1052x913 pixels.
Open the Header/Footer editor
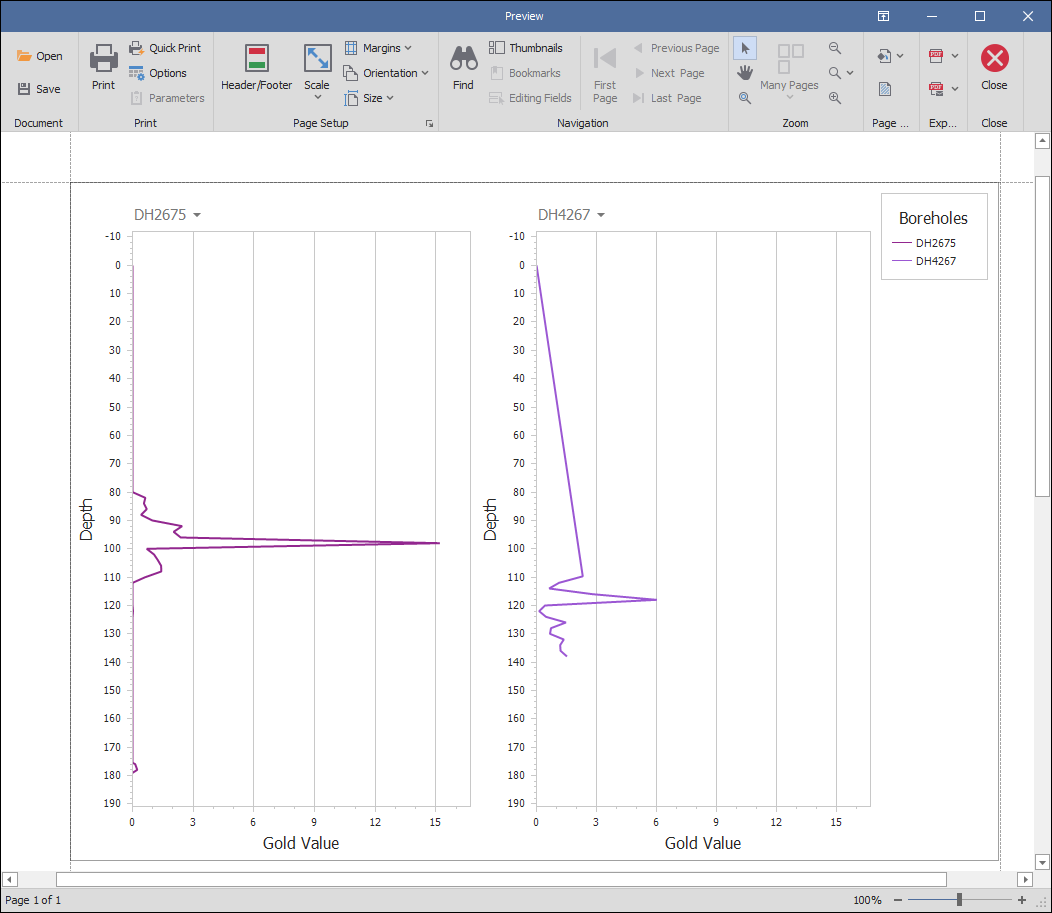pyautogui.click(x=257, y=68)
